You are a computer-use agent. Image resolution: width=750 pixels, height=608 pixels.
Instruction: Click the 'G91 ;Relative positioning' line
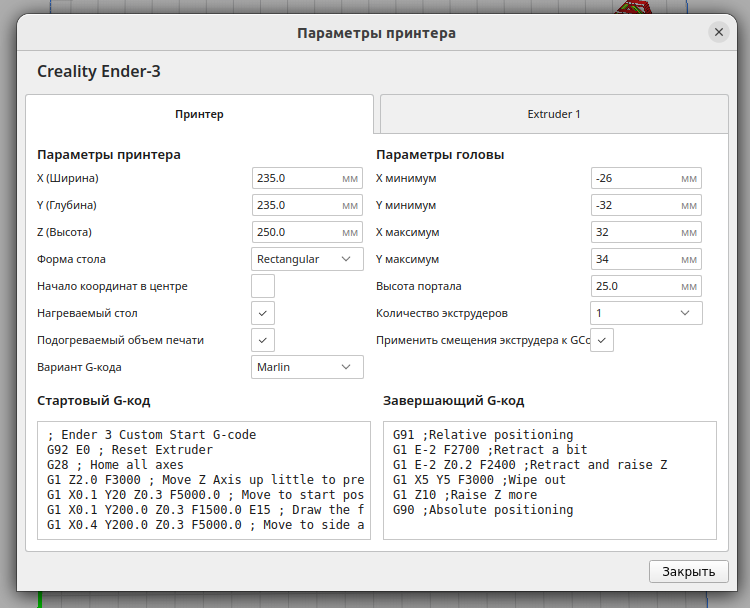pos(483,435)
